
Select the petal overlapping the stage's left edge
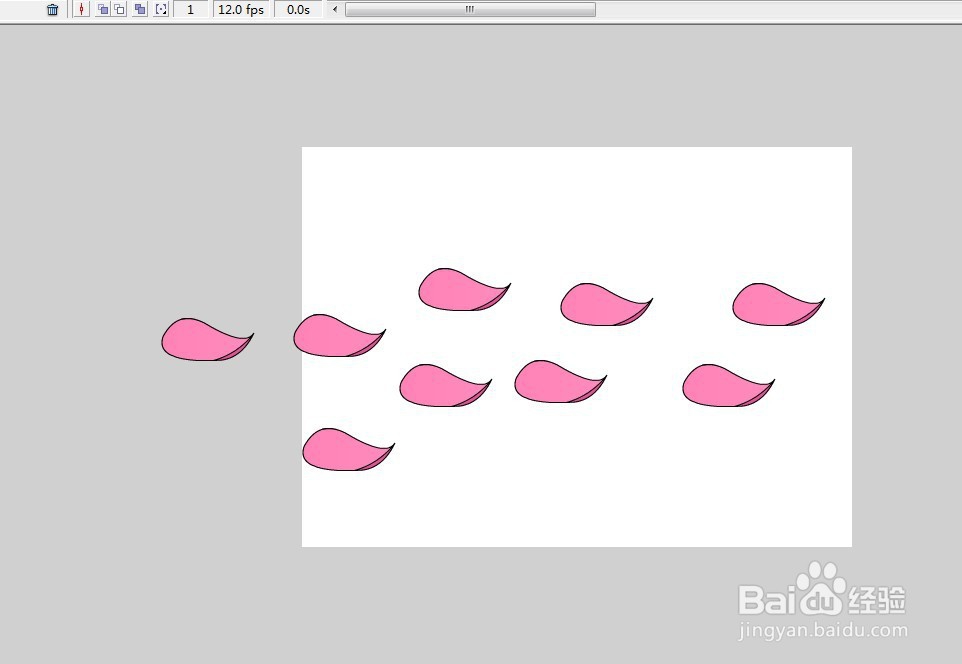coord(339,335)
